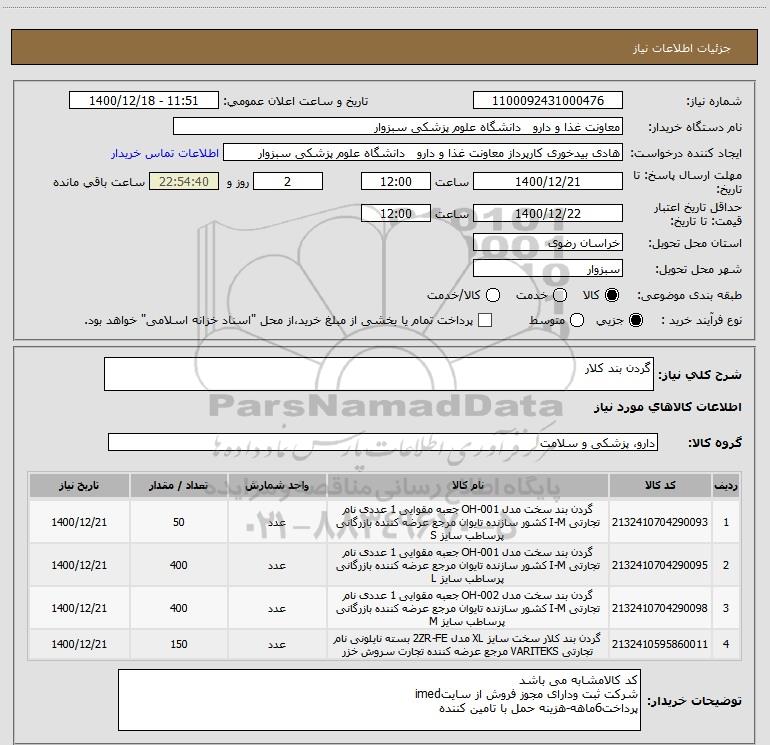
Task: Select جزیی purchase type radio
Action: (x=635, y=320)
